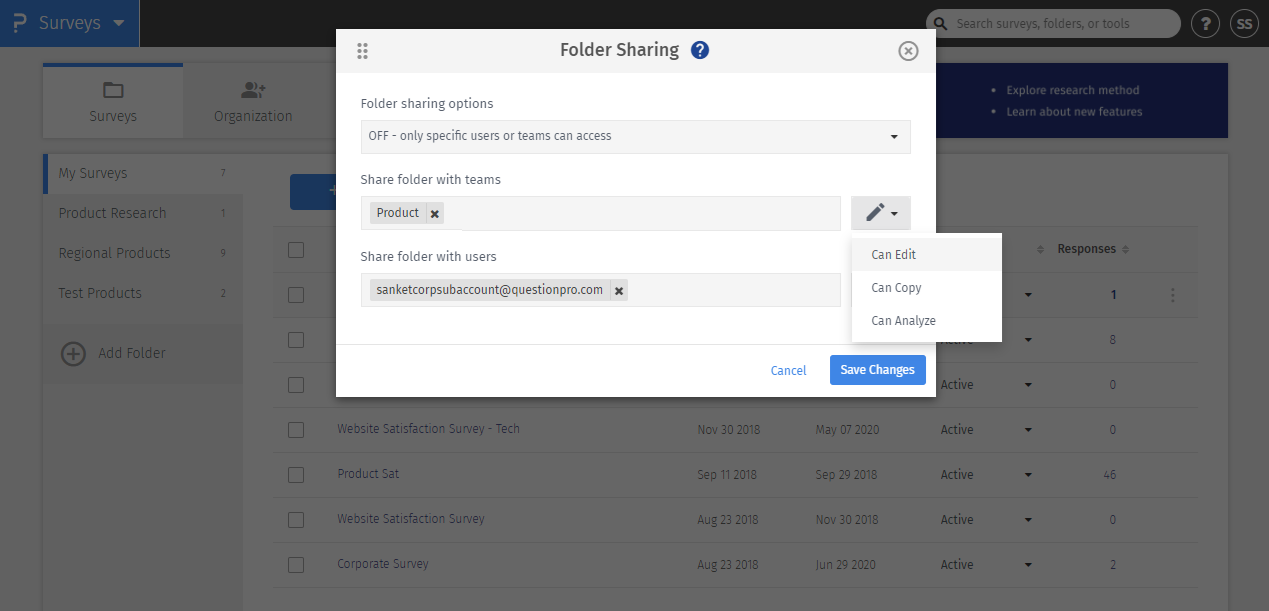
Task: Remove the Product team tag
Action: pyautogui.click(x=435, y=213)
